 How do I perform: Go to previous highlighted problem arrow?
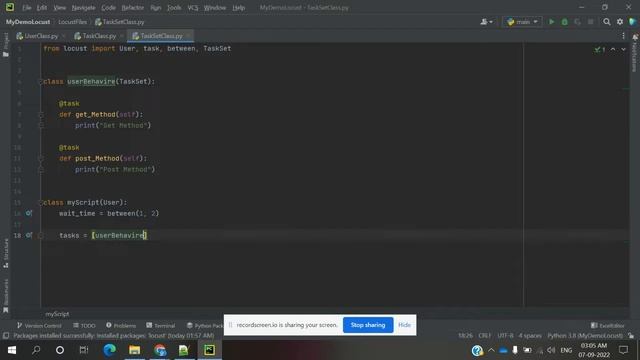613,49
